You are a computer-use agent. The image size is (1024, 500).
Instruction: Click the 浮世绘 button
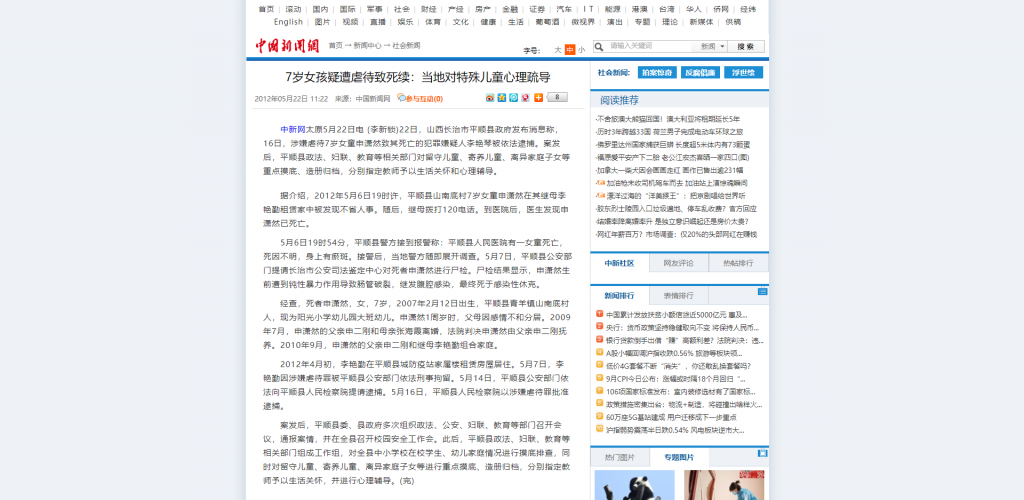tap(743, 72)
